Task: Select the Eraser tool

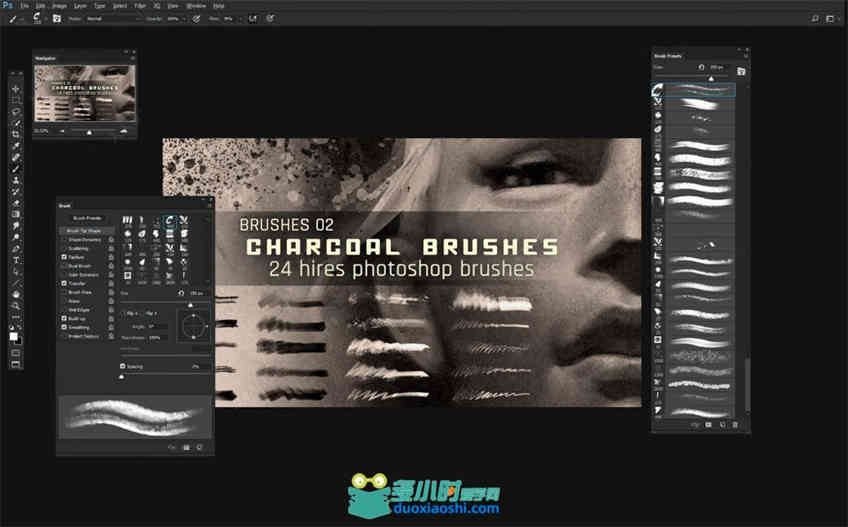Action: point(16,203)
